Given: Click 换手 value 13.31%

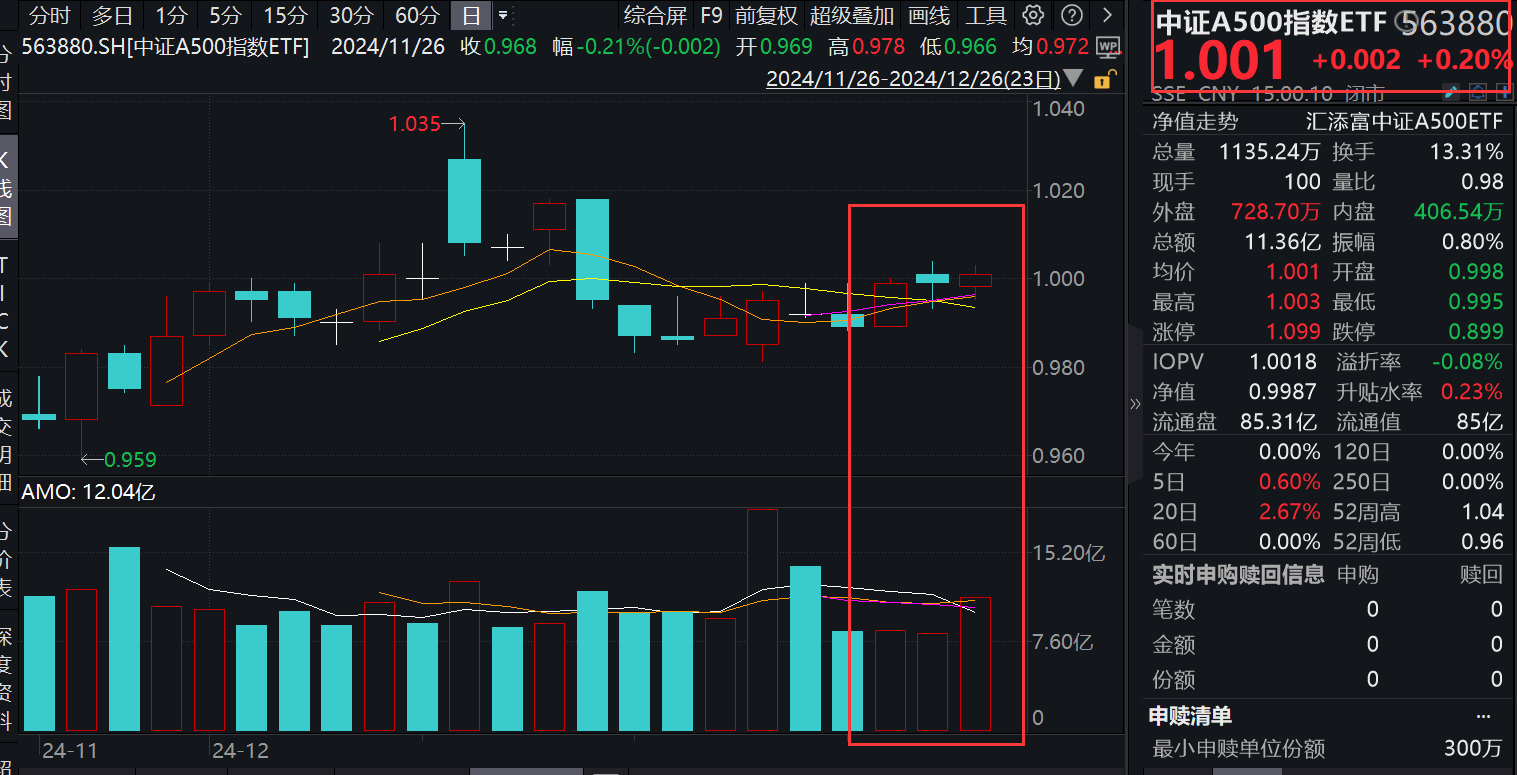Looking at the screenshot, I should click(x=1466, y=152).
